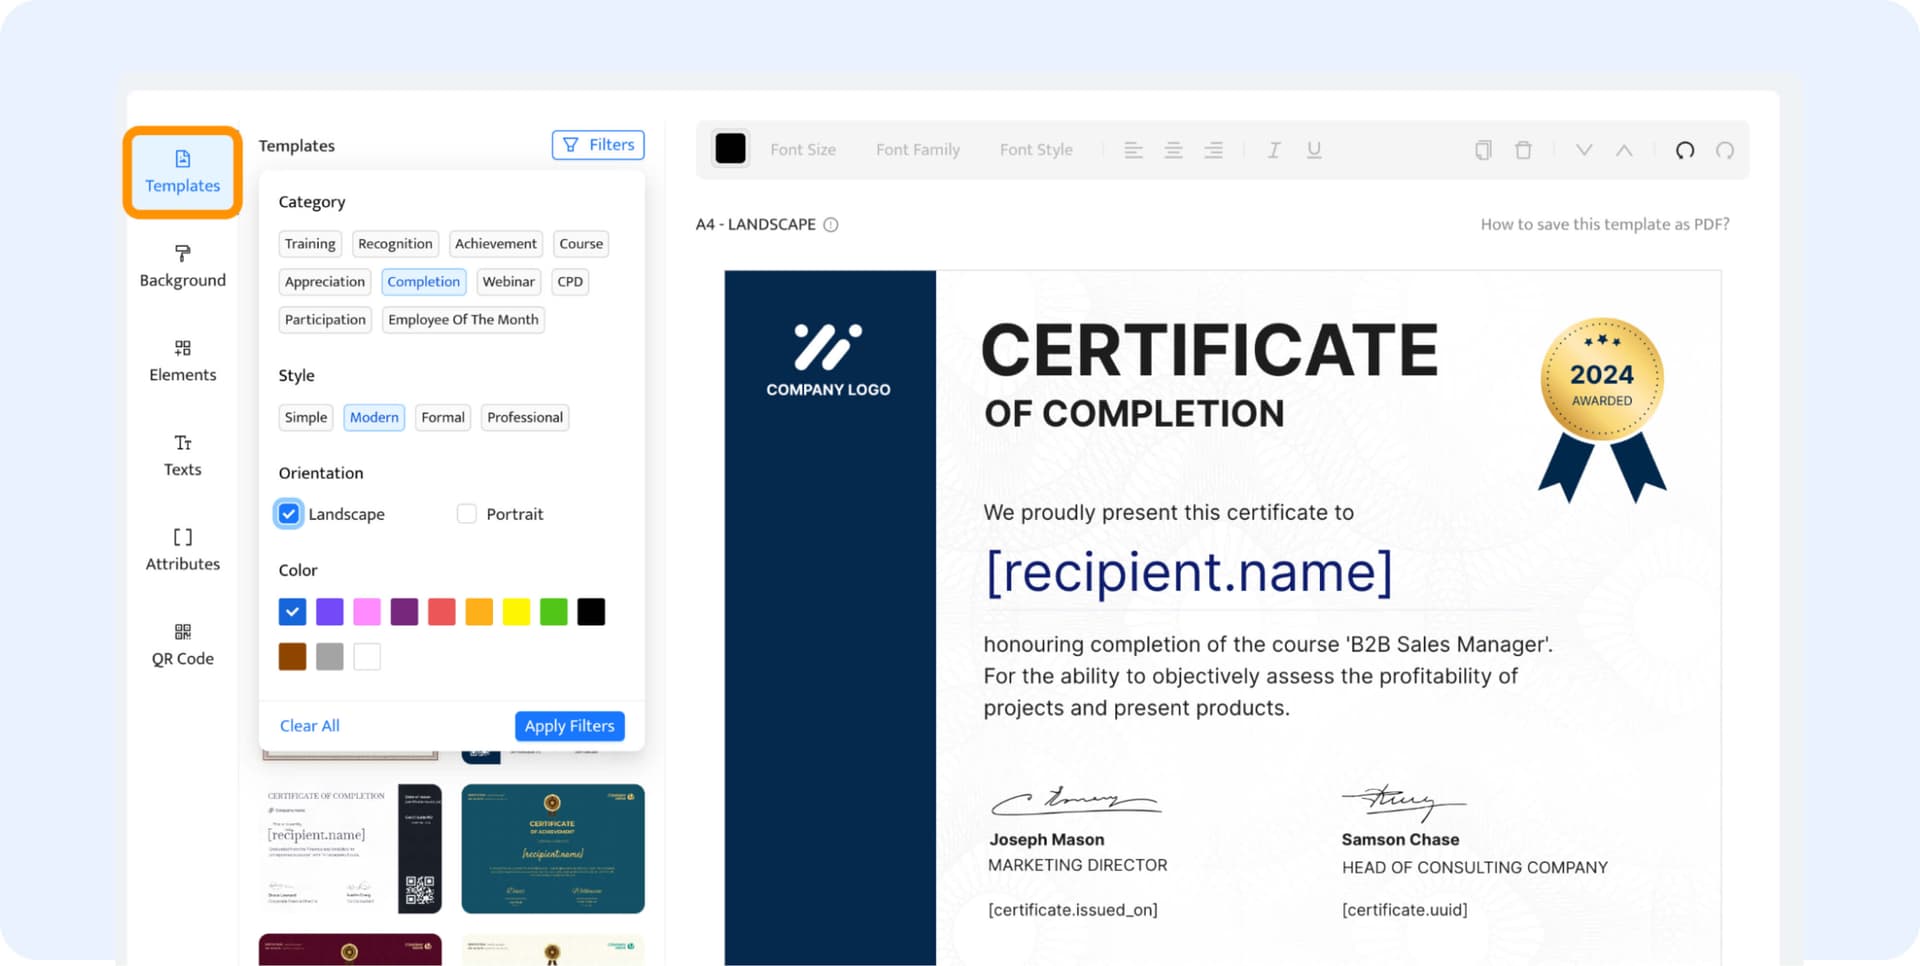Open the QR Code panel

[182, 643]
